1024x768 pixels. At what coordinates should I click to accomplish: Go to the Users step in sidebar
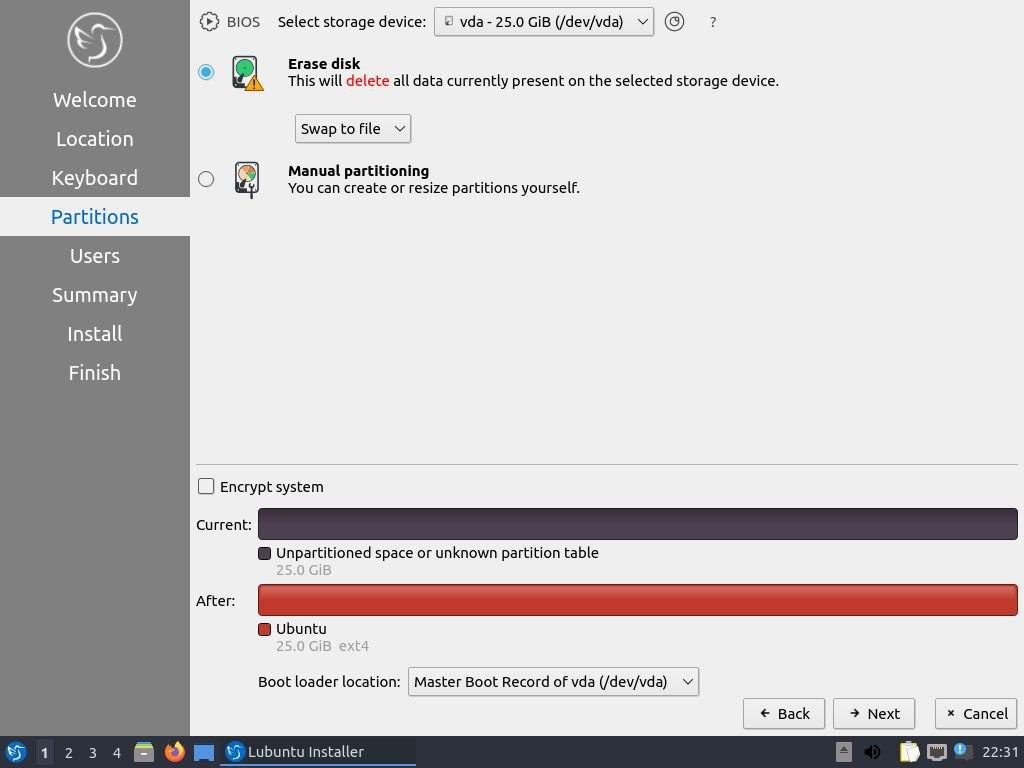click(95, 256)
